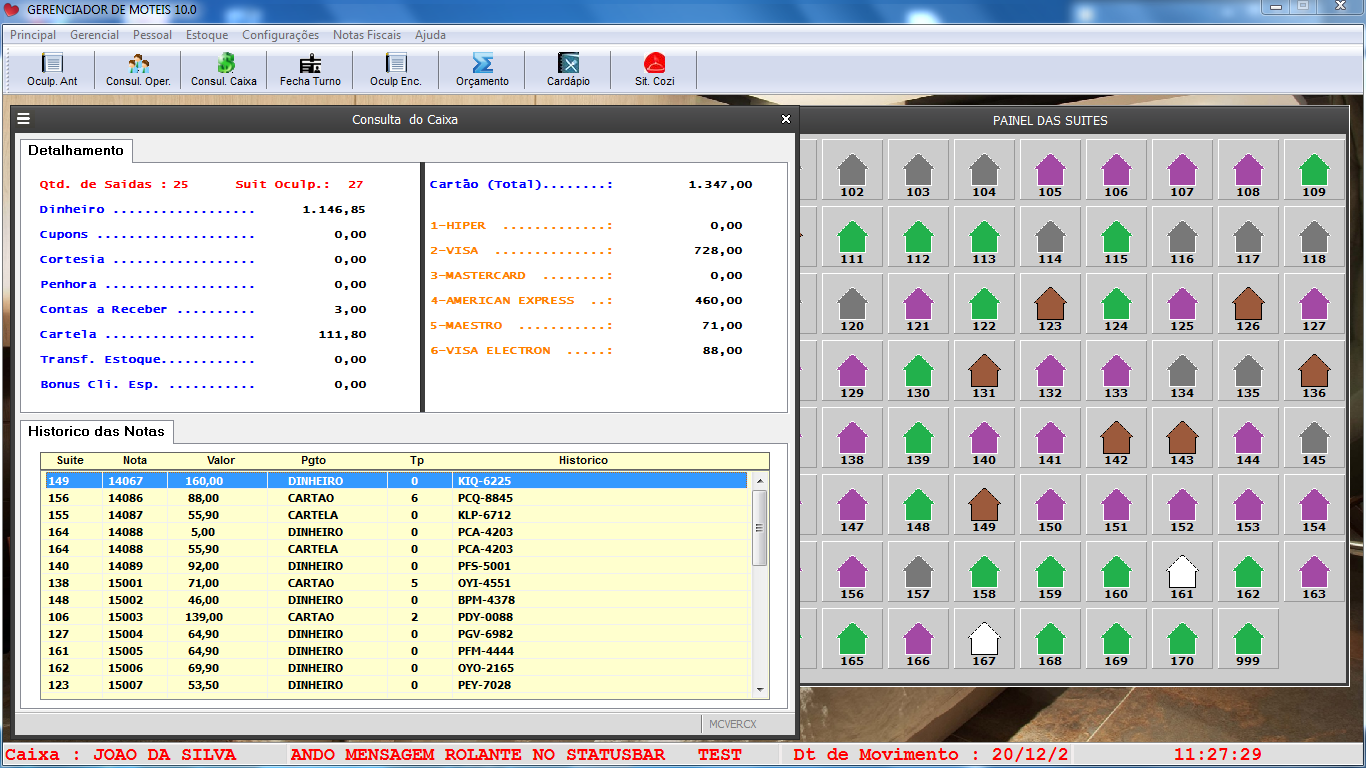Click the green suite 109 house icon
Viewport: 1366px width, 768px height.
[1314, 170]
